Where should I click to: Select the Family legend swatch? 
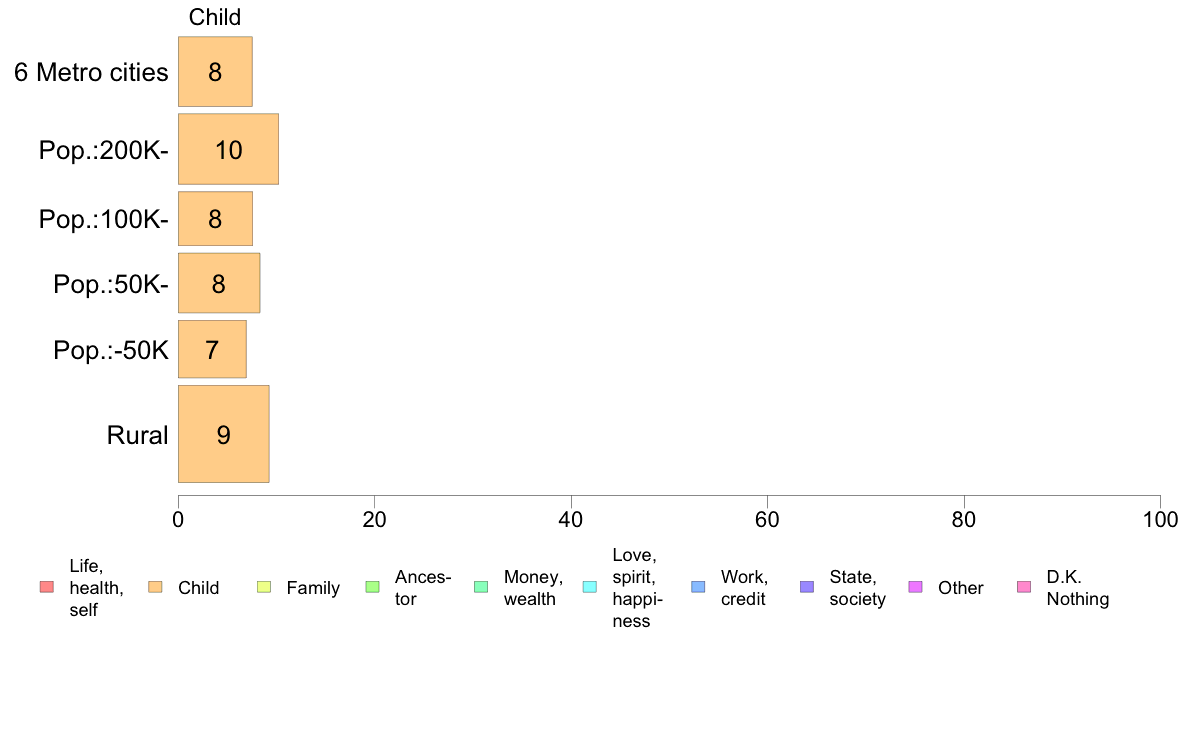click(x=264, y=587)
